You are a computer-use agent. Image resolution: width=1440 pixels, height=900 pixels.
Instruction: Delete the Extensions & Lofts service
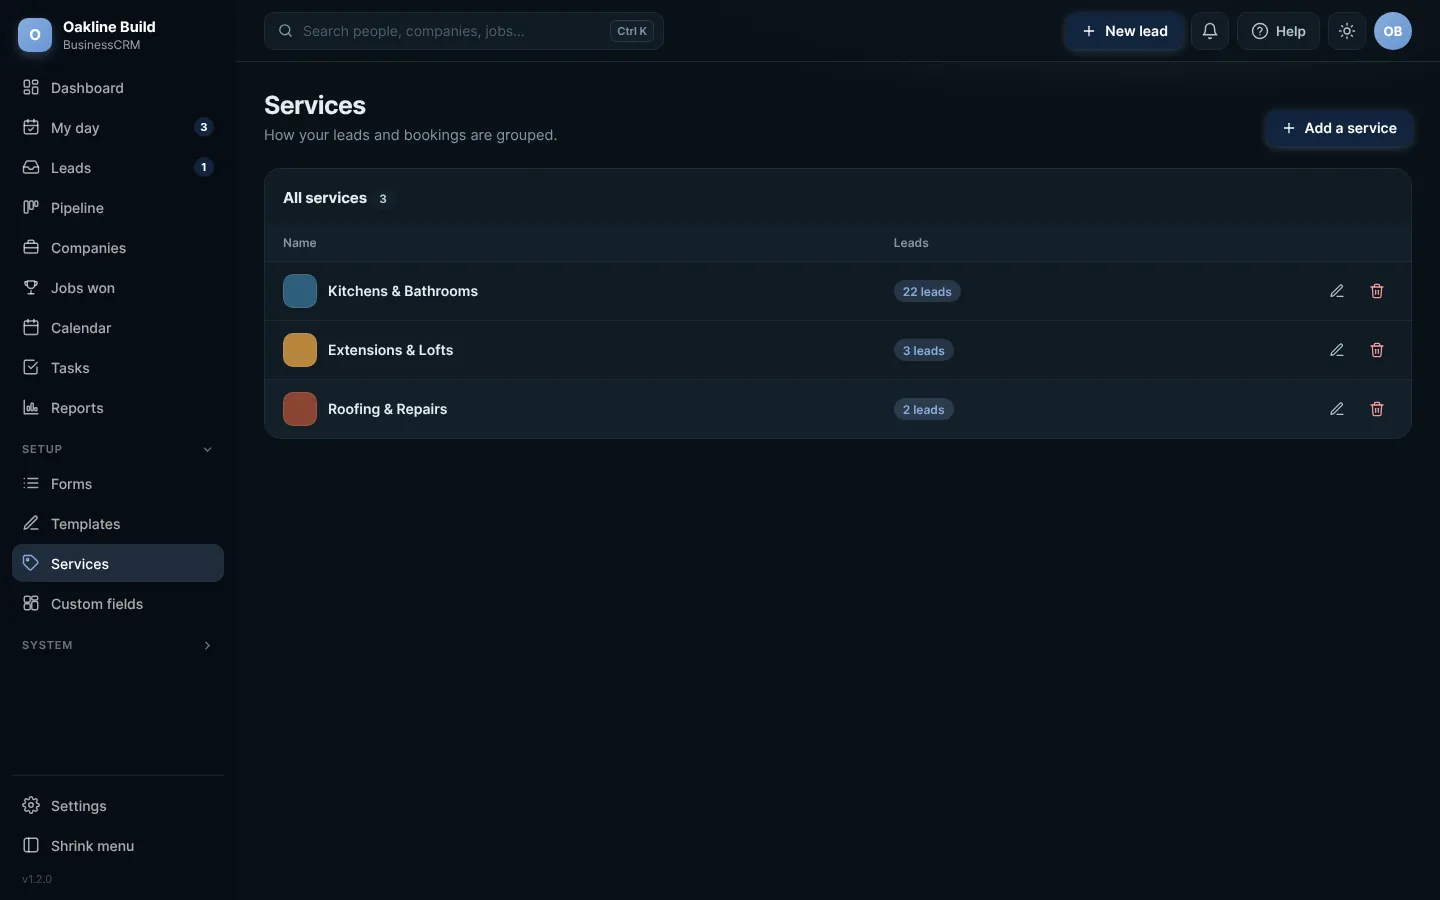1377,350
